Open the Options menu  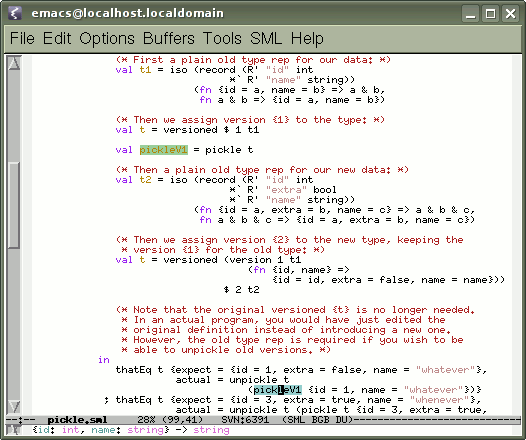click(x=107, y=38)
